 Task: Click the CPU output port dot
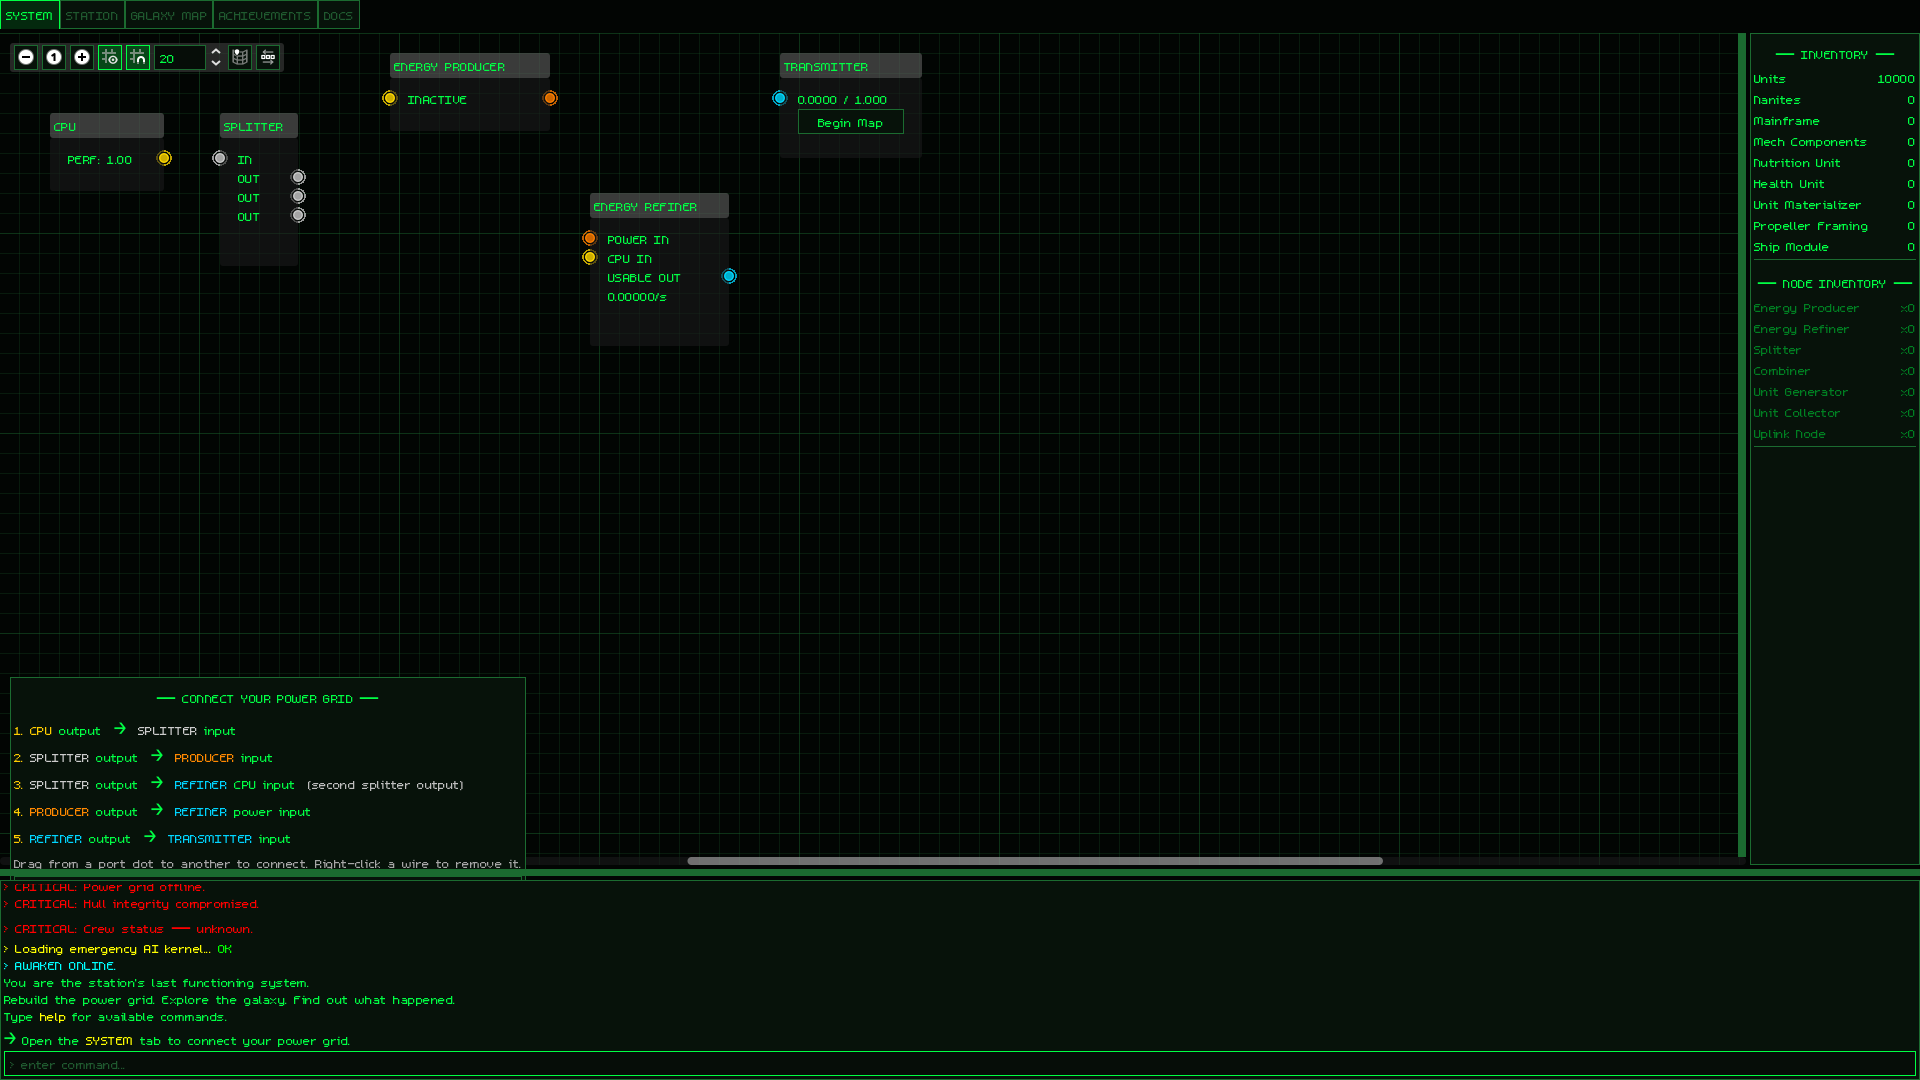point(165,158)
